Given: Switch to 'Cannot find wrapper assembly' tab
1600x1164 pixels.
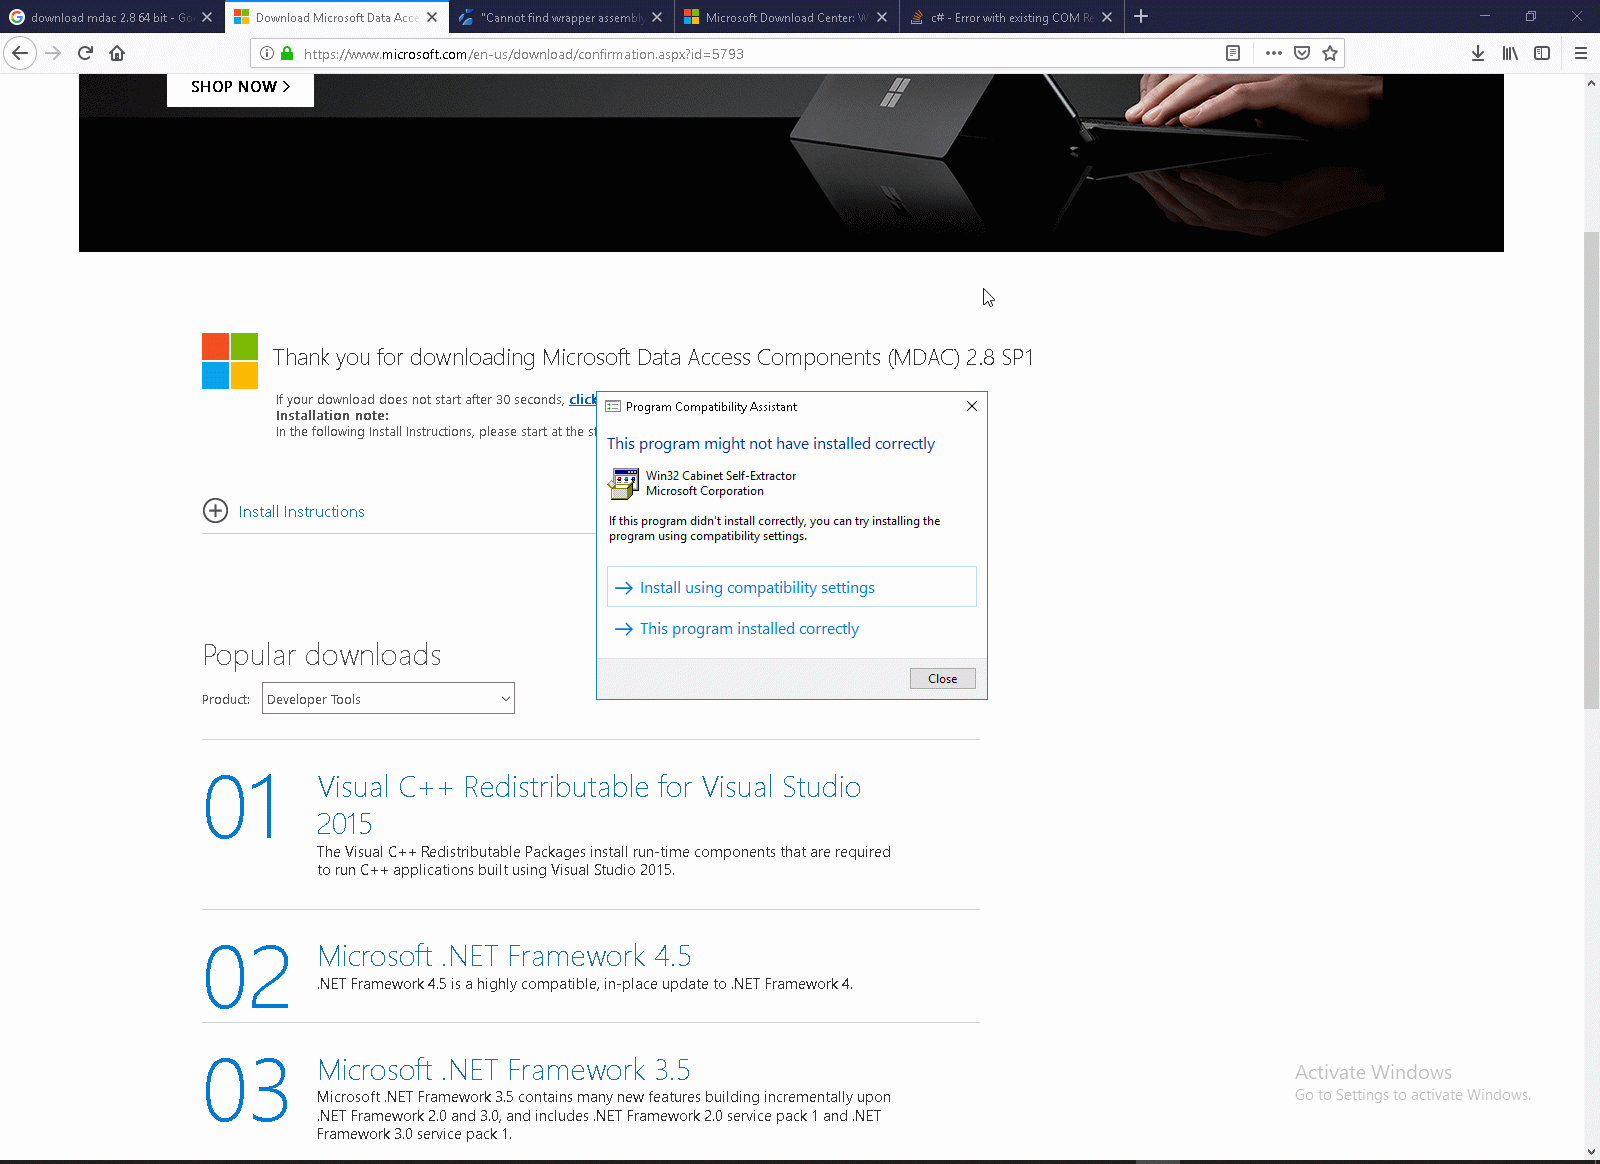Looking at the screenshot, I should [562, 17].
